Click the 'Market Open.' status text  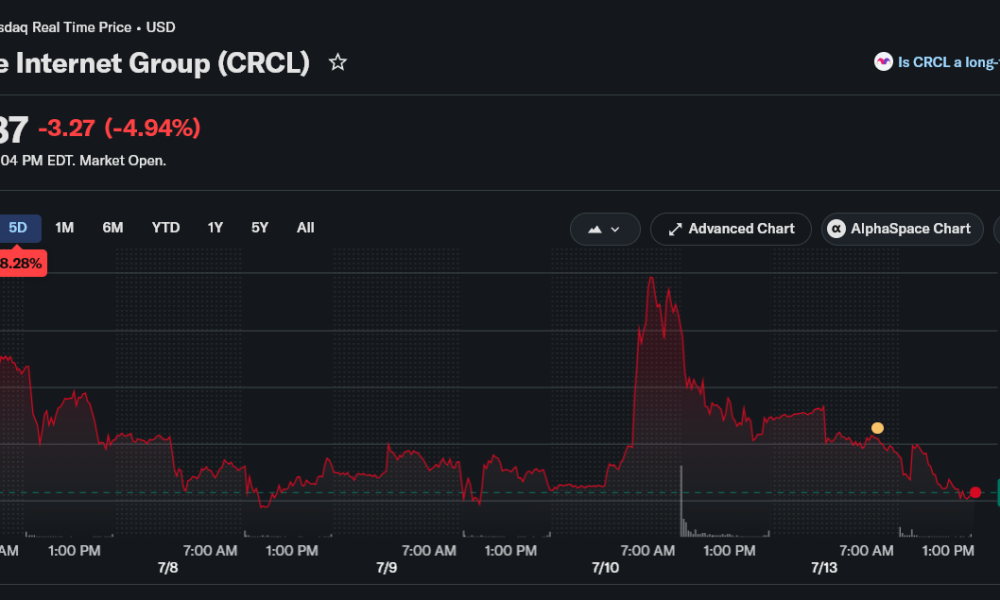[122, 161]
